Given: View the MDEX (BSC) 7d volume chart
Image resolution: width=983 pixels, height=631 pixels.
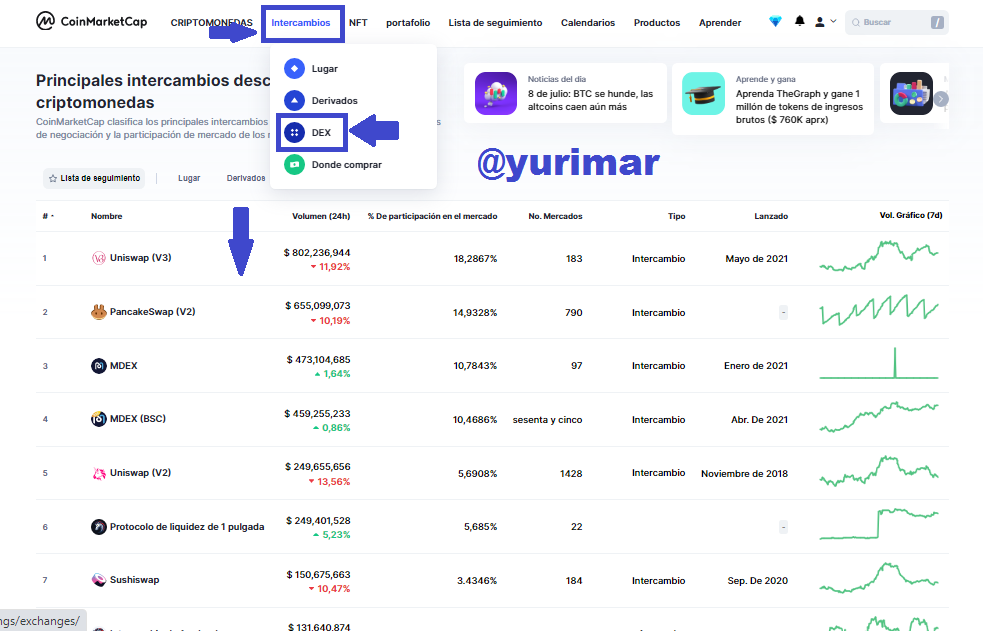Looking at the screenshot, I should click(x=879, y=417).
